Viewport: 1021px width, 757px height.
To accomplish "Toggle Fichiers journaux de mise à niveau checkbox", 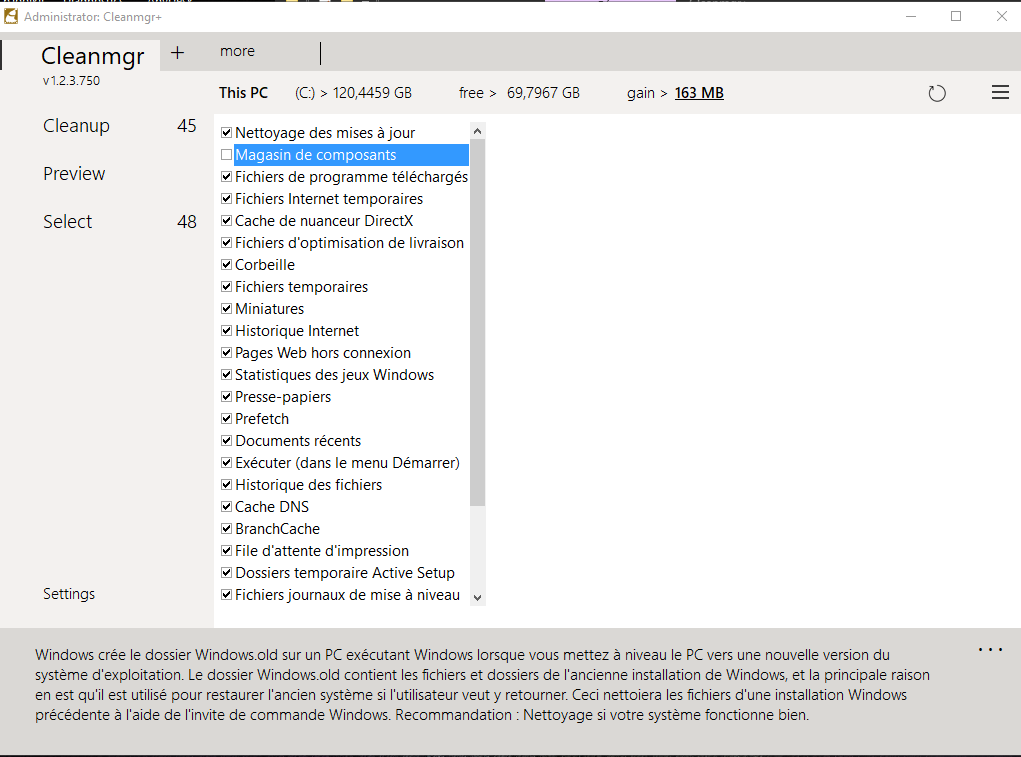I will click(227, 595).
